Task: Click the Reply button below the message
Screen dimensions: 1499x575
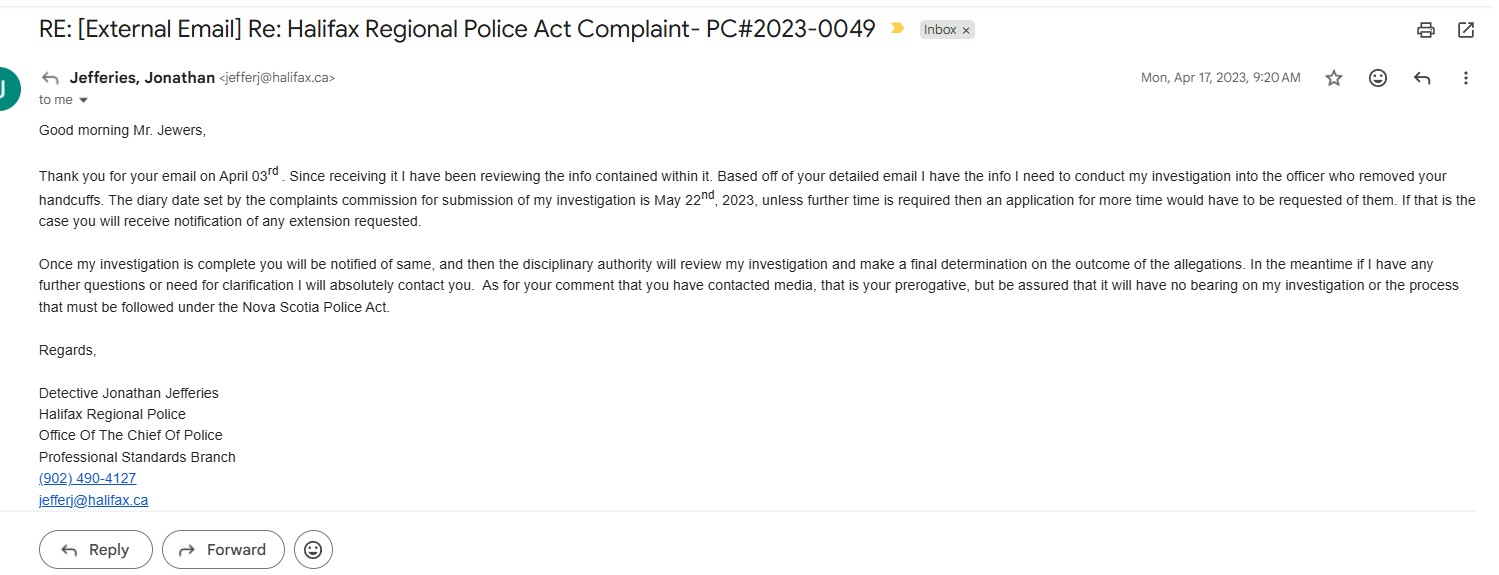Action: [96, 550]
